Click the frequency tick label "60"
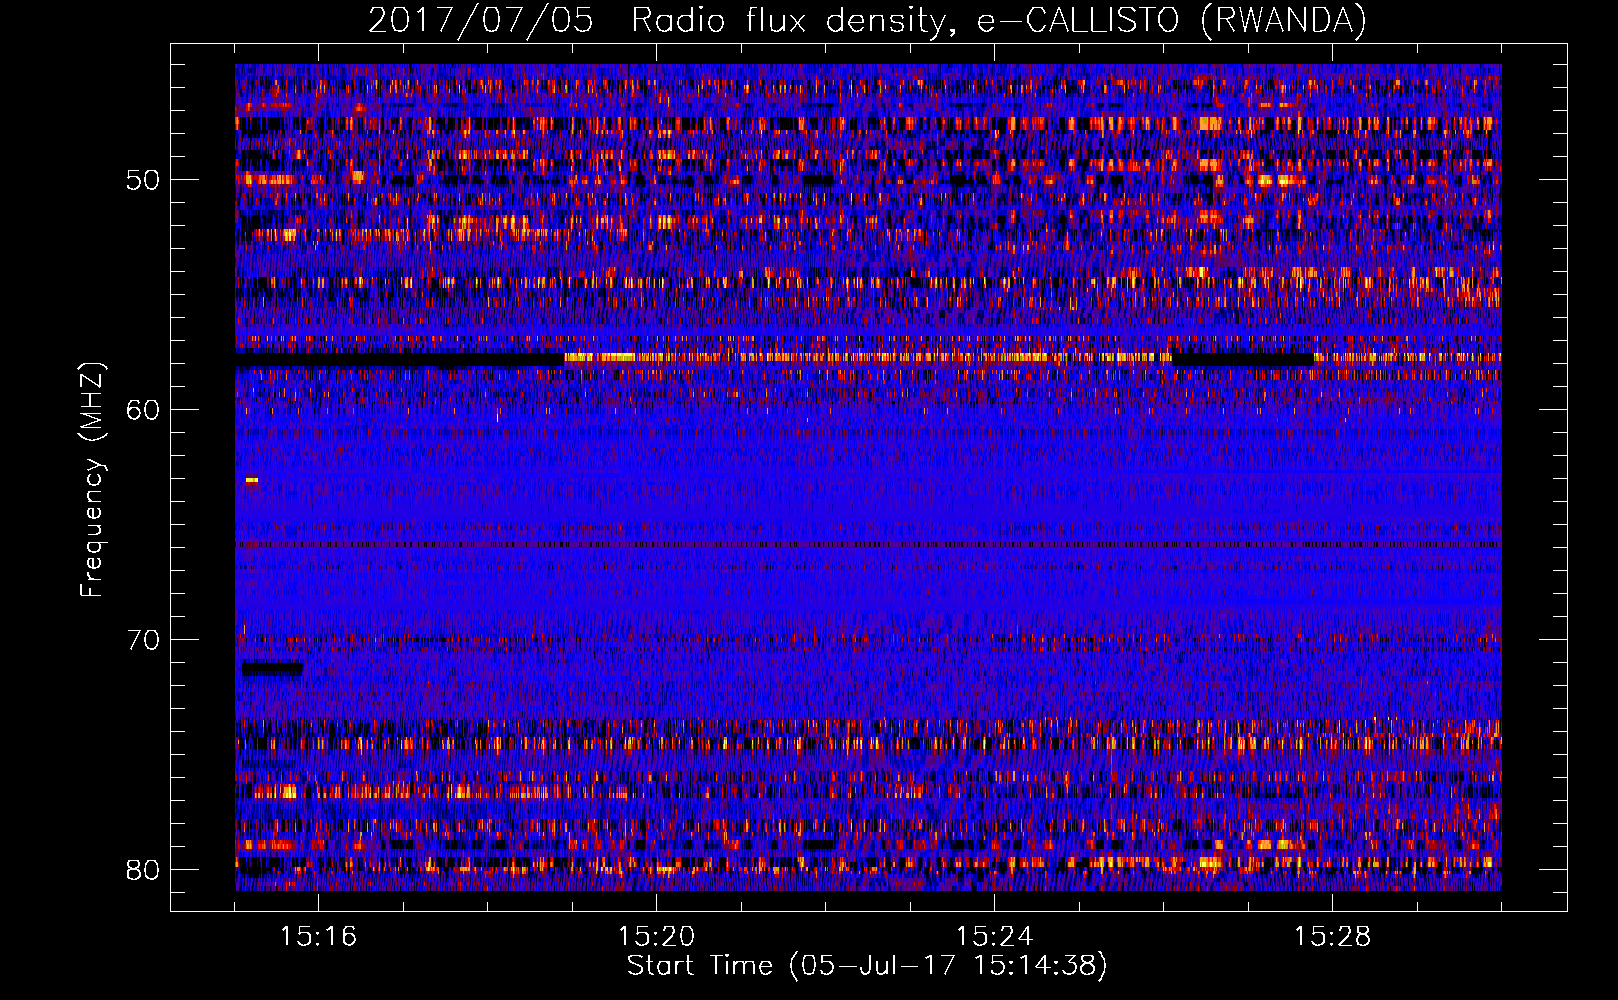Image resolution: width=1618 pixels, height=1000 pixels. [143, 410]
